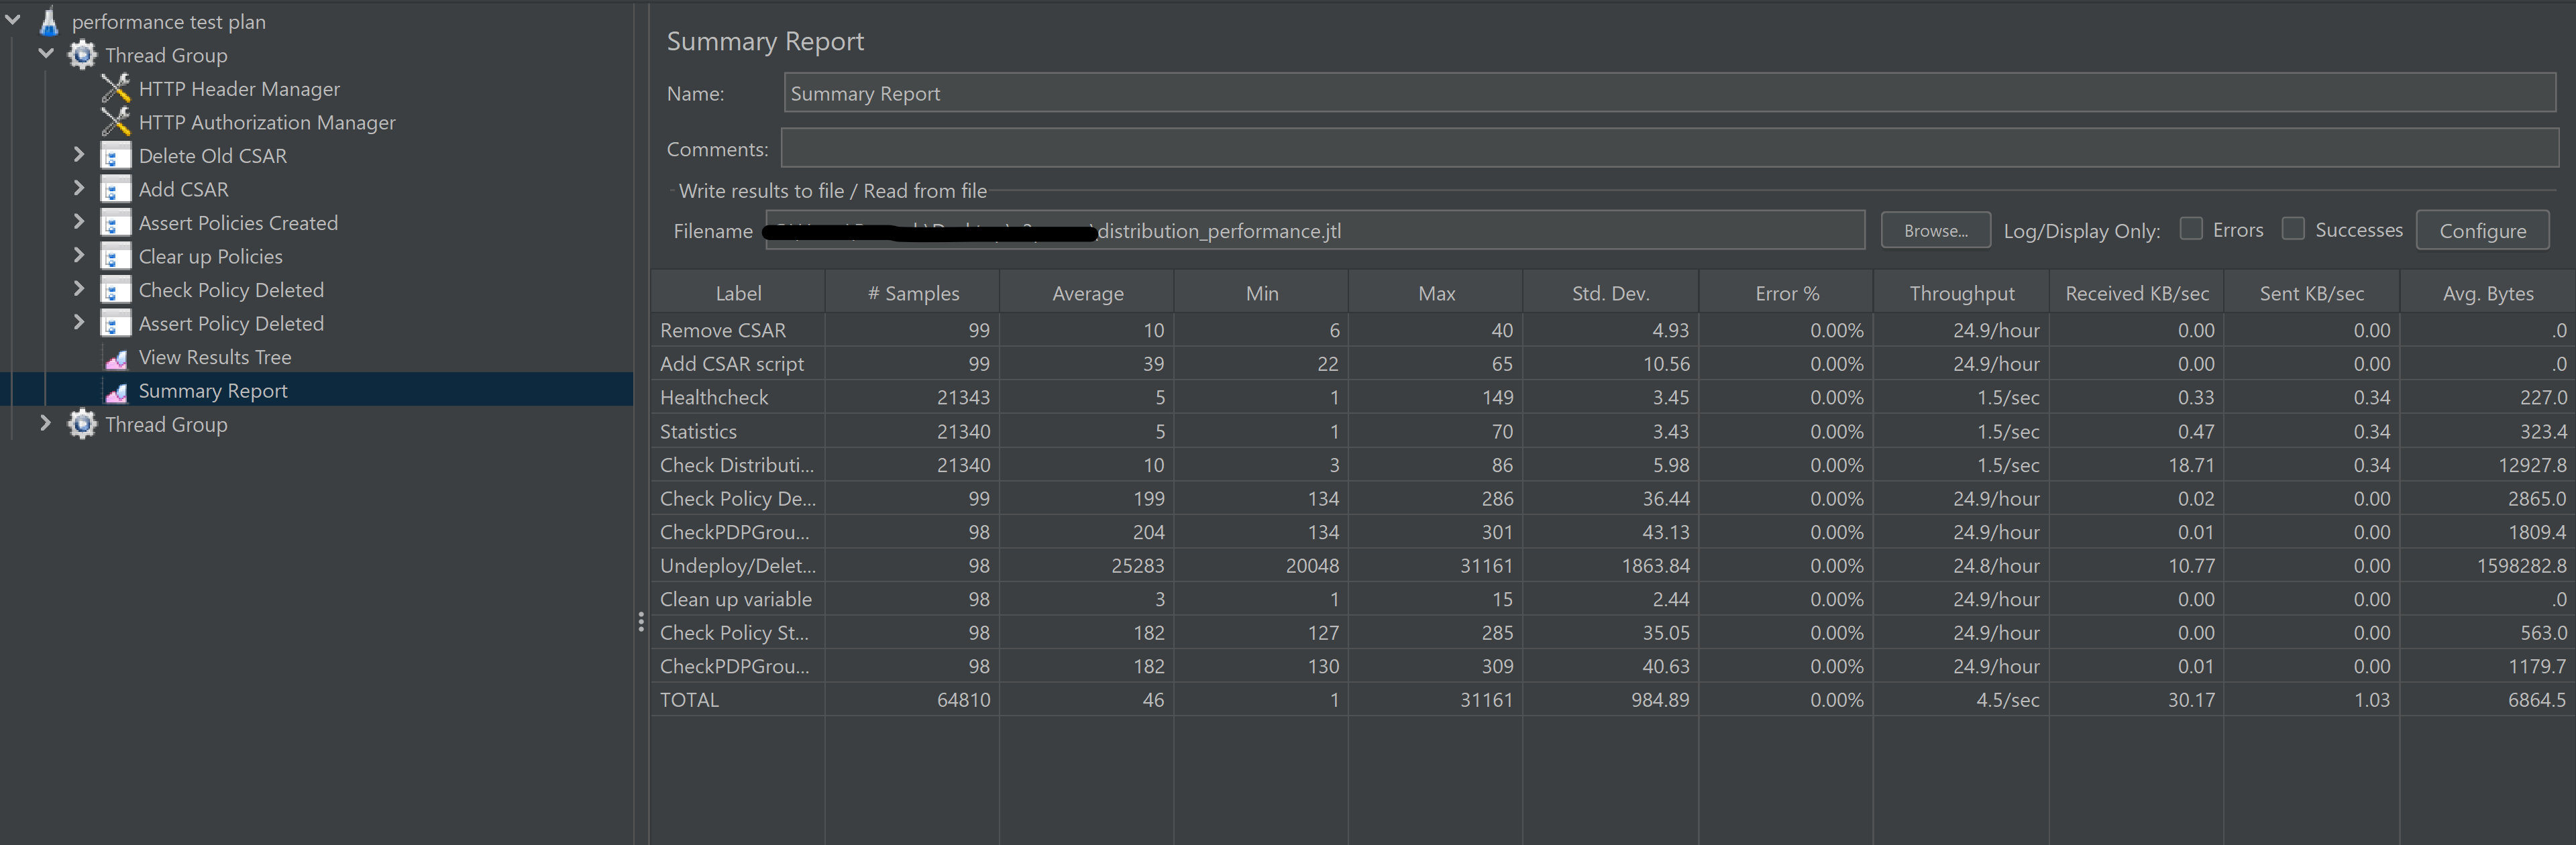
Task: Click into the Comments input field
Action: click(x=1669, y=148)
